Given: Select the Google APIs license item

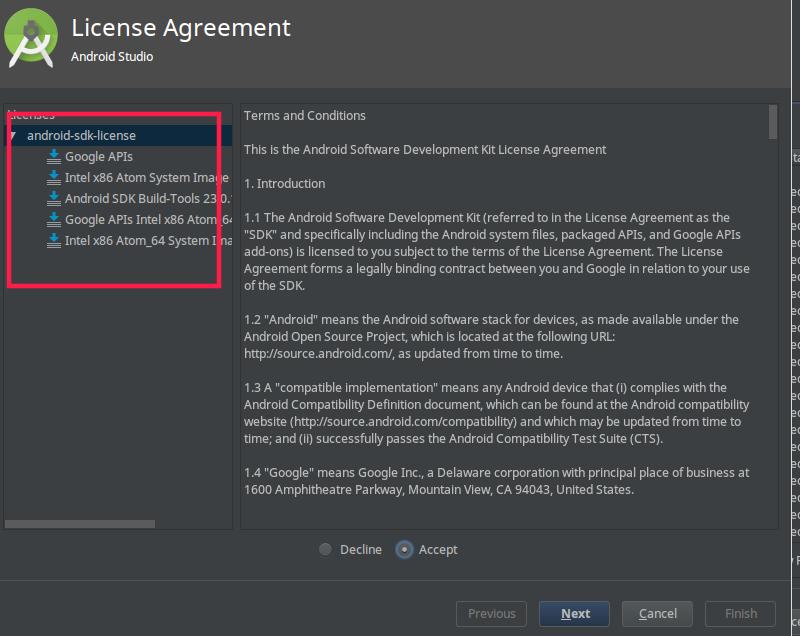Looking at the screenshot, I should coord(98,157).
